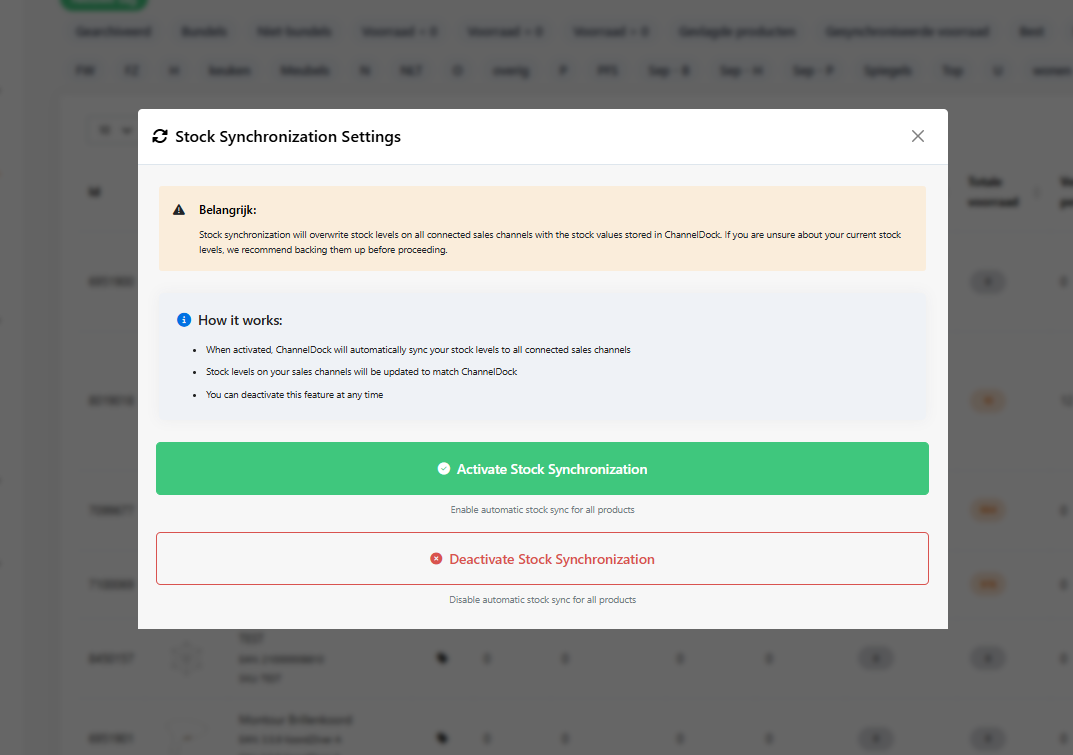Click the red X icon on the Deactivate button
This screenshot has height=755, width=1073.
pyautogui.click(x=436, y=559)
